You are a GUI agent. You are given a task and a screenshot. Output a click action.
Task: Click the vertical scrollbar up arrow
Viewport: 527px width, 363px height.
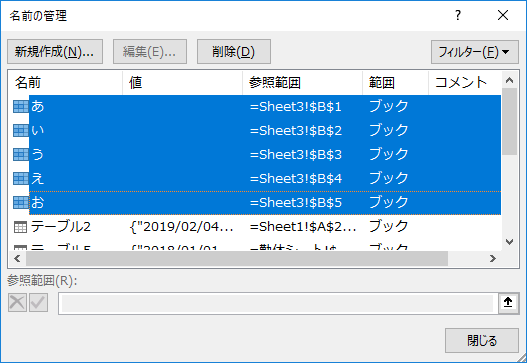tap(510, 80)
